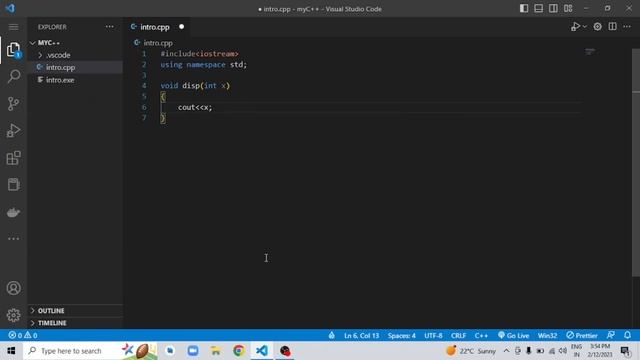
Task: Open the Search view icon
Action: pos(13,76)
